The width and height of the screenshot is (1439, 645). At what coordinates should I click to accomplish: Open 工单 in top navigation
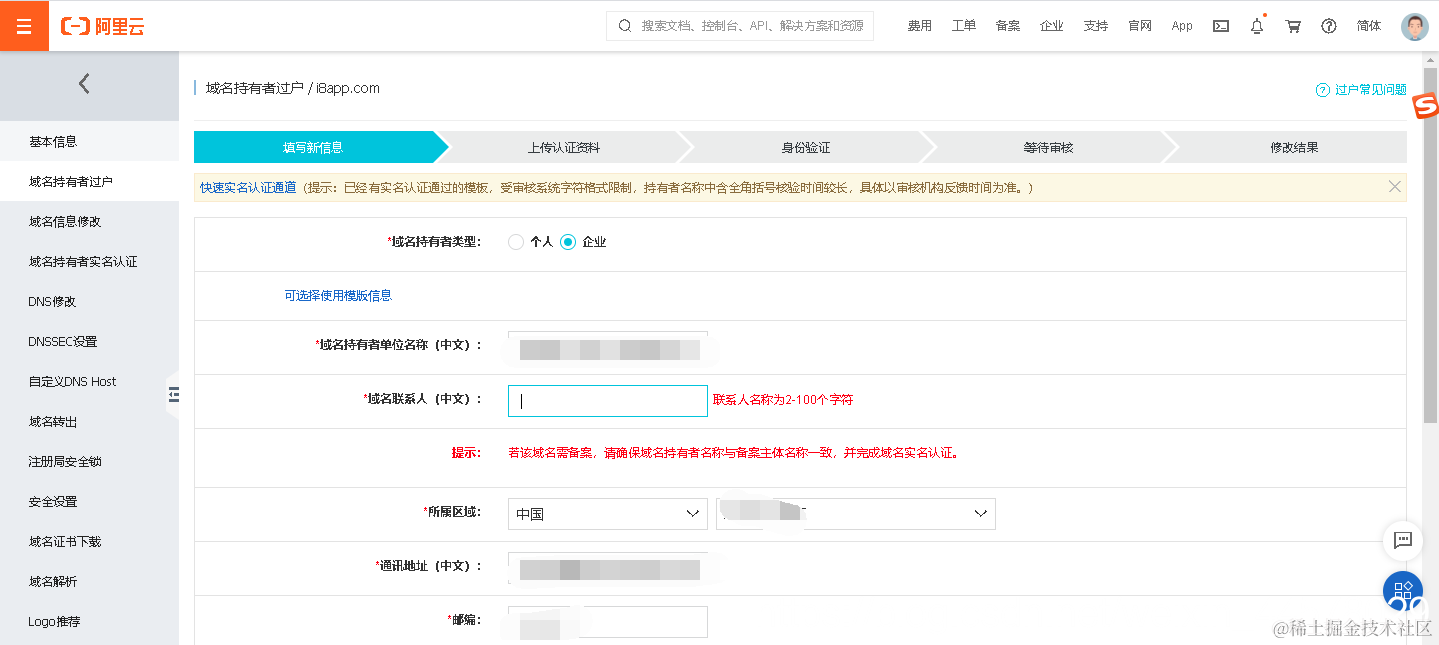pos(964,26)
